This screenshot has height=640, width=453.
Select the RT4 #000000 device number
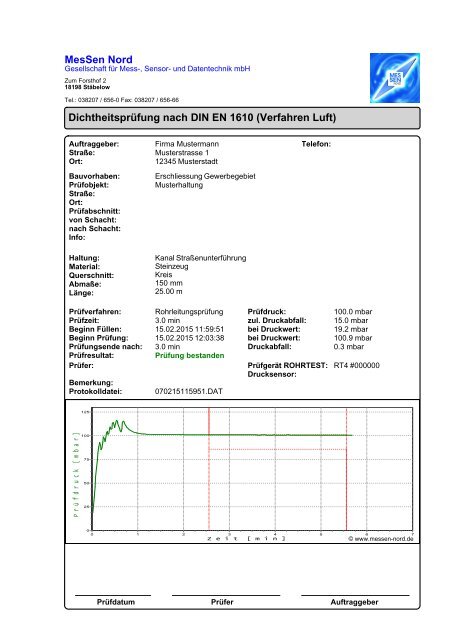click(x=357, y=365)
